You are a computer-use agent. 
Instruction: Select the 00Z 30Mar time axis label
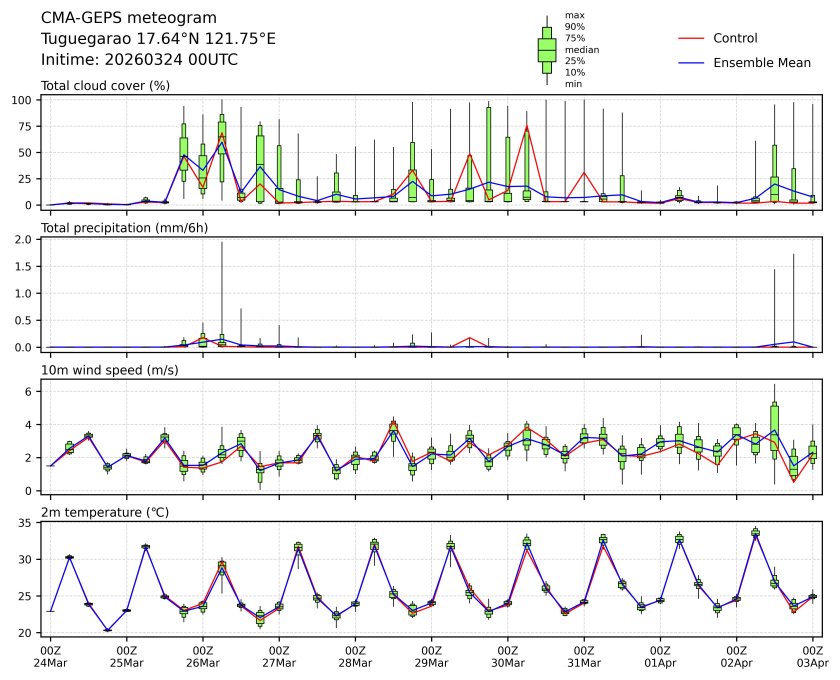pyautogui.click(x=508, y=656)
